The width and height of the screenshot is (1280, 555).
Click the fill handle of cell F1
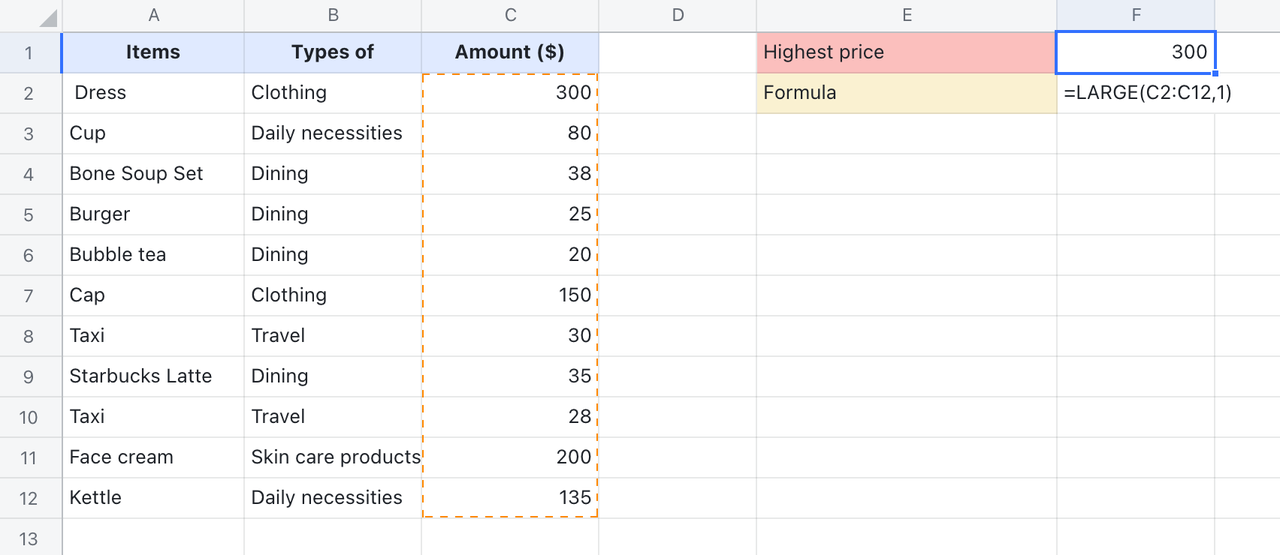tap(1215, 73)
